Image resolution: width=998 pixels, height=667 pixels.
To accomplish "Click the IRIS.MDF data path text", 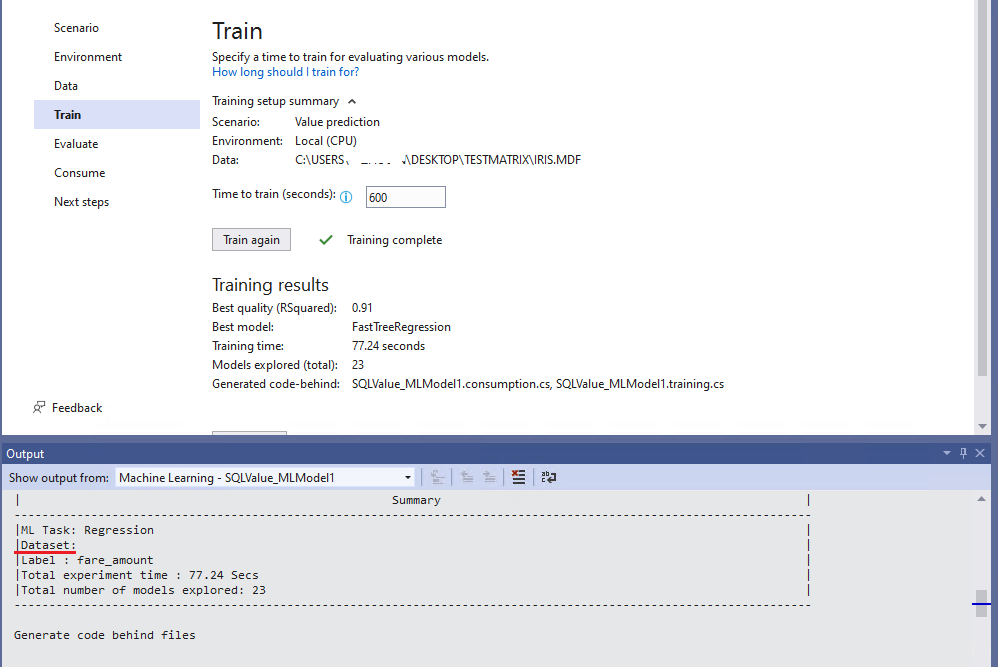I will [438, 160].
